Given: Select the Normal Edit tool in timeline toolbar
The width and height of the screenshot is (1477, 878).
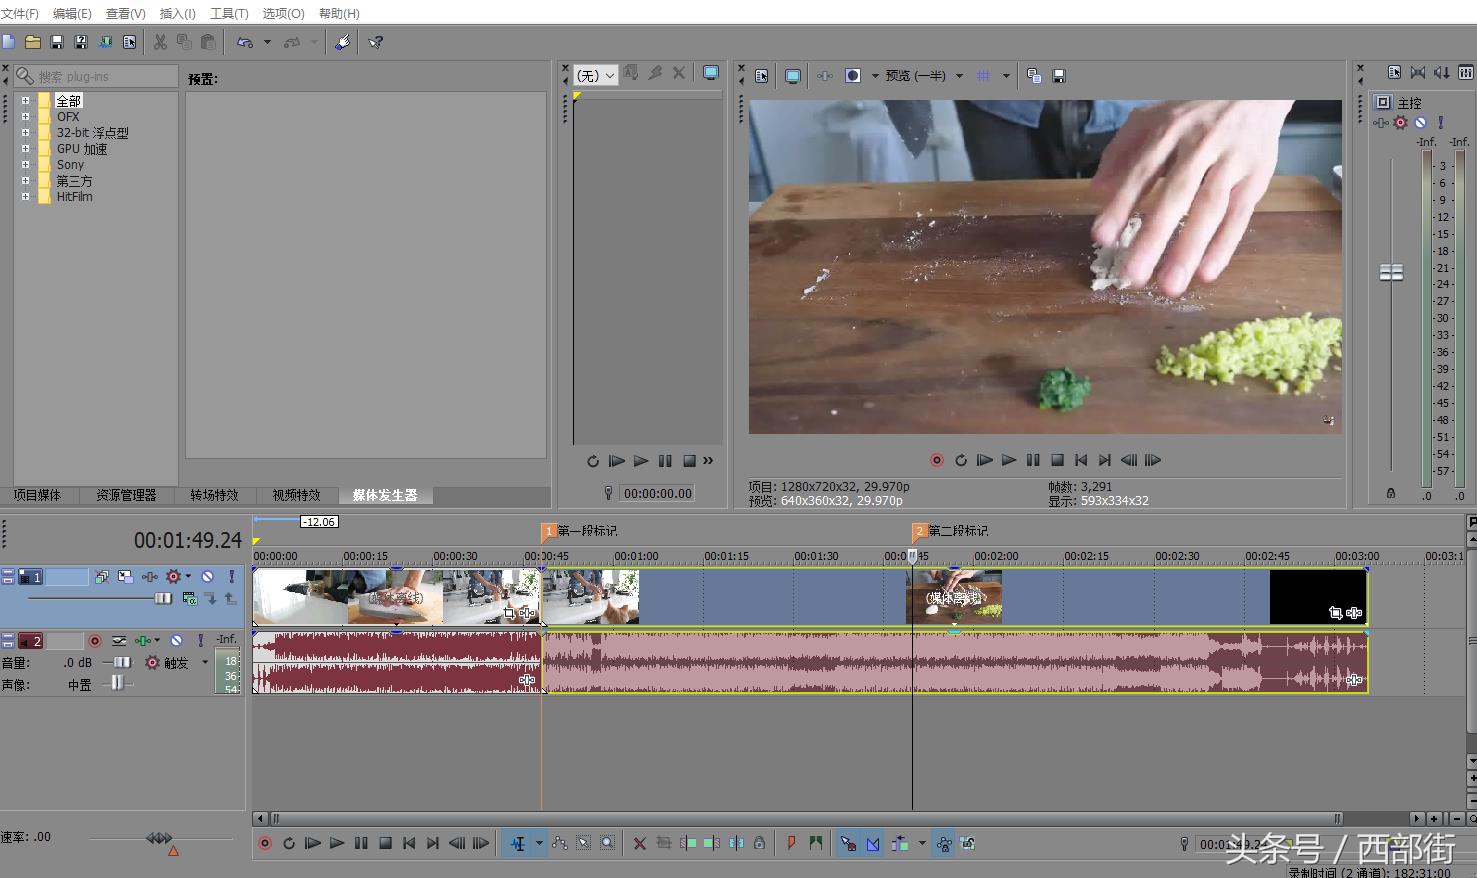Looking at the screenshot, I should click(x=518, y=844).
